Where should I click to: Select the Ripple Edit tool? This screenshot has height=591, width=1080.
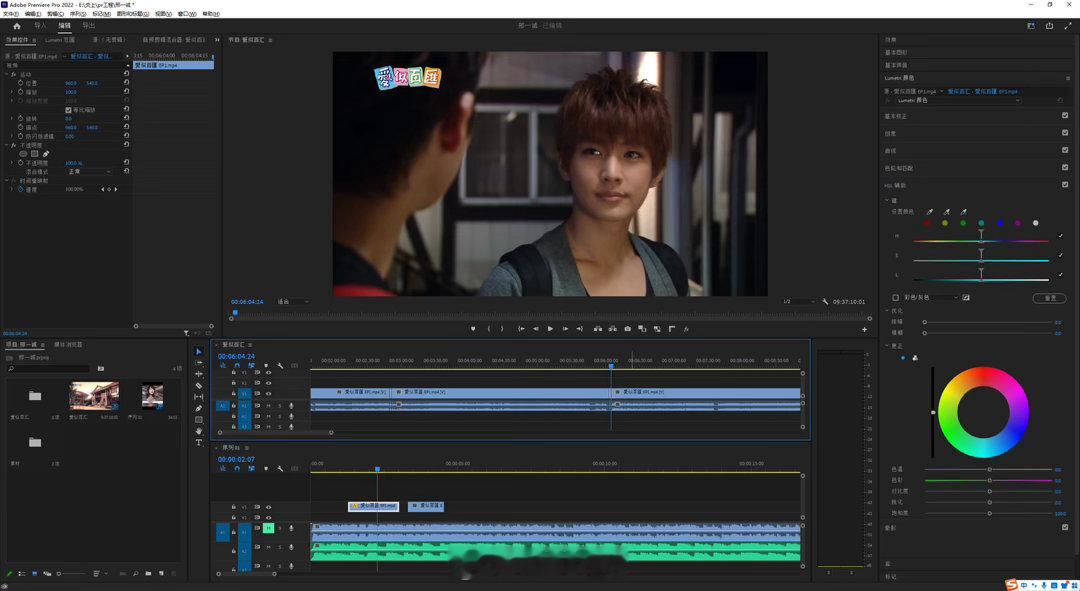198,374
